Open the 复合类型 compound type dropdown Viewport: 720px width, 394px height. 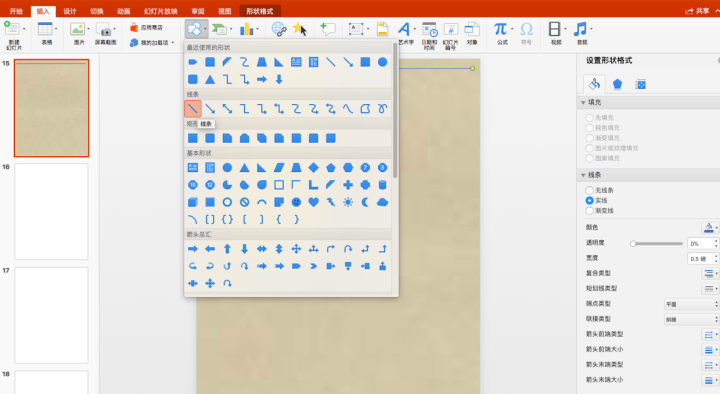(710, 273)
